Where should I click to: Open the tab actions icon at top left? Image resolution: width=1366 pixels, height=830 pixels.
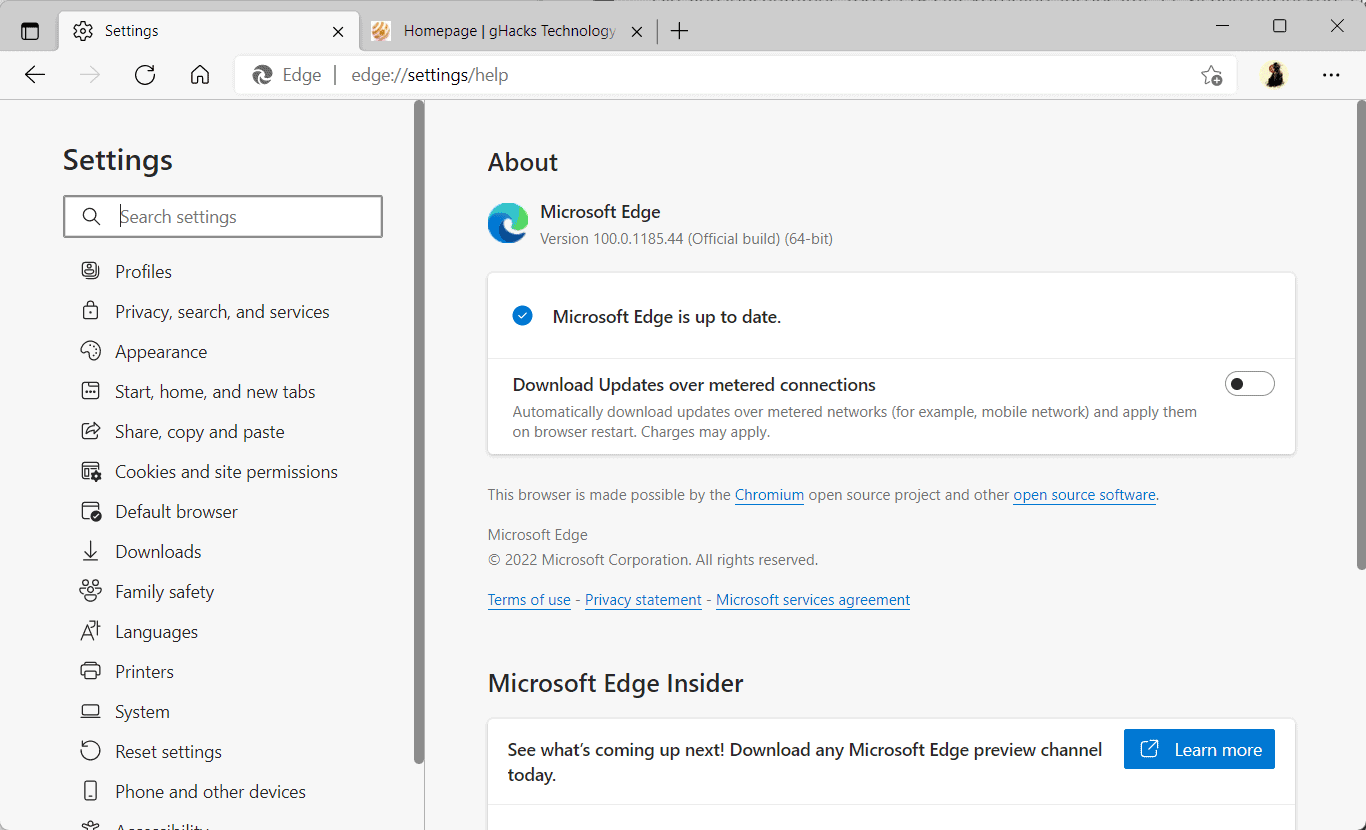[29, 30]
